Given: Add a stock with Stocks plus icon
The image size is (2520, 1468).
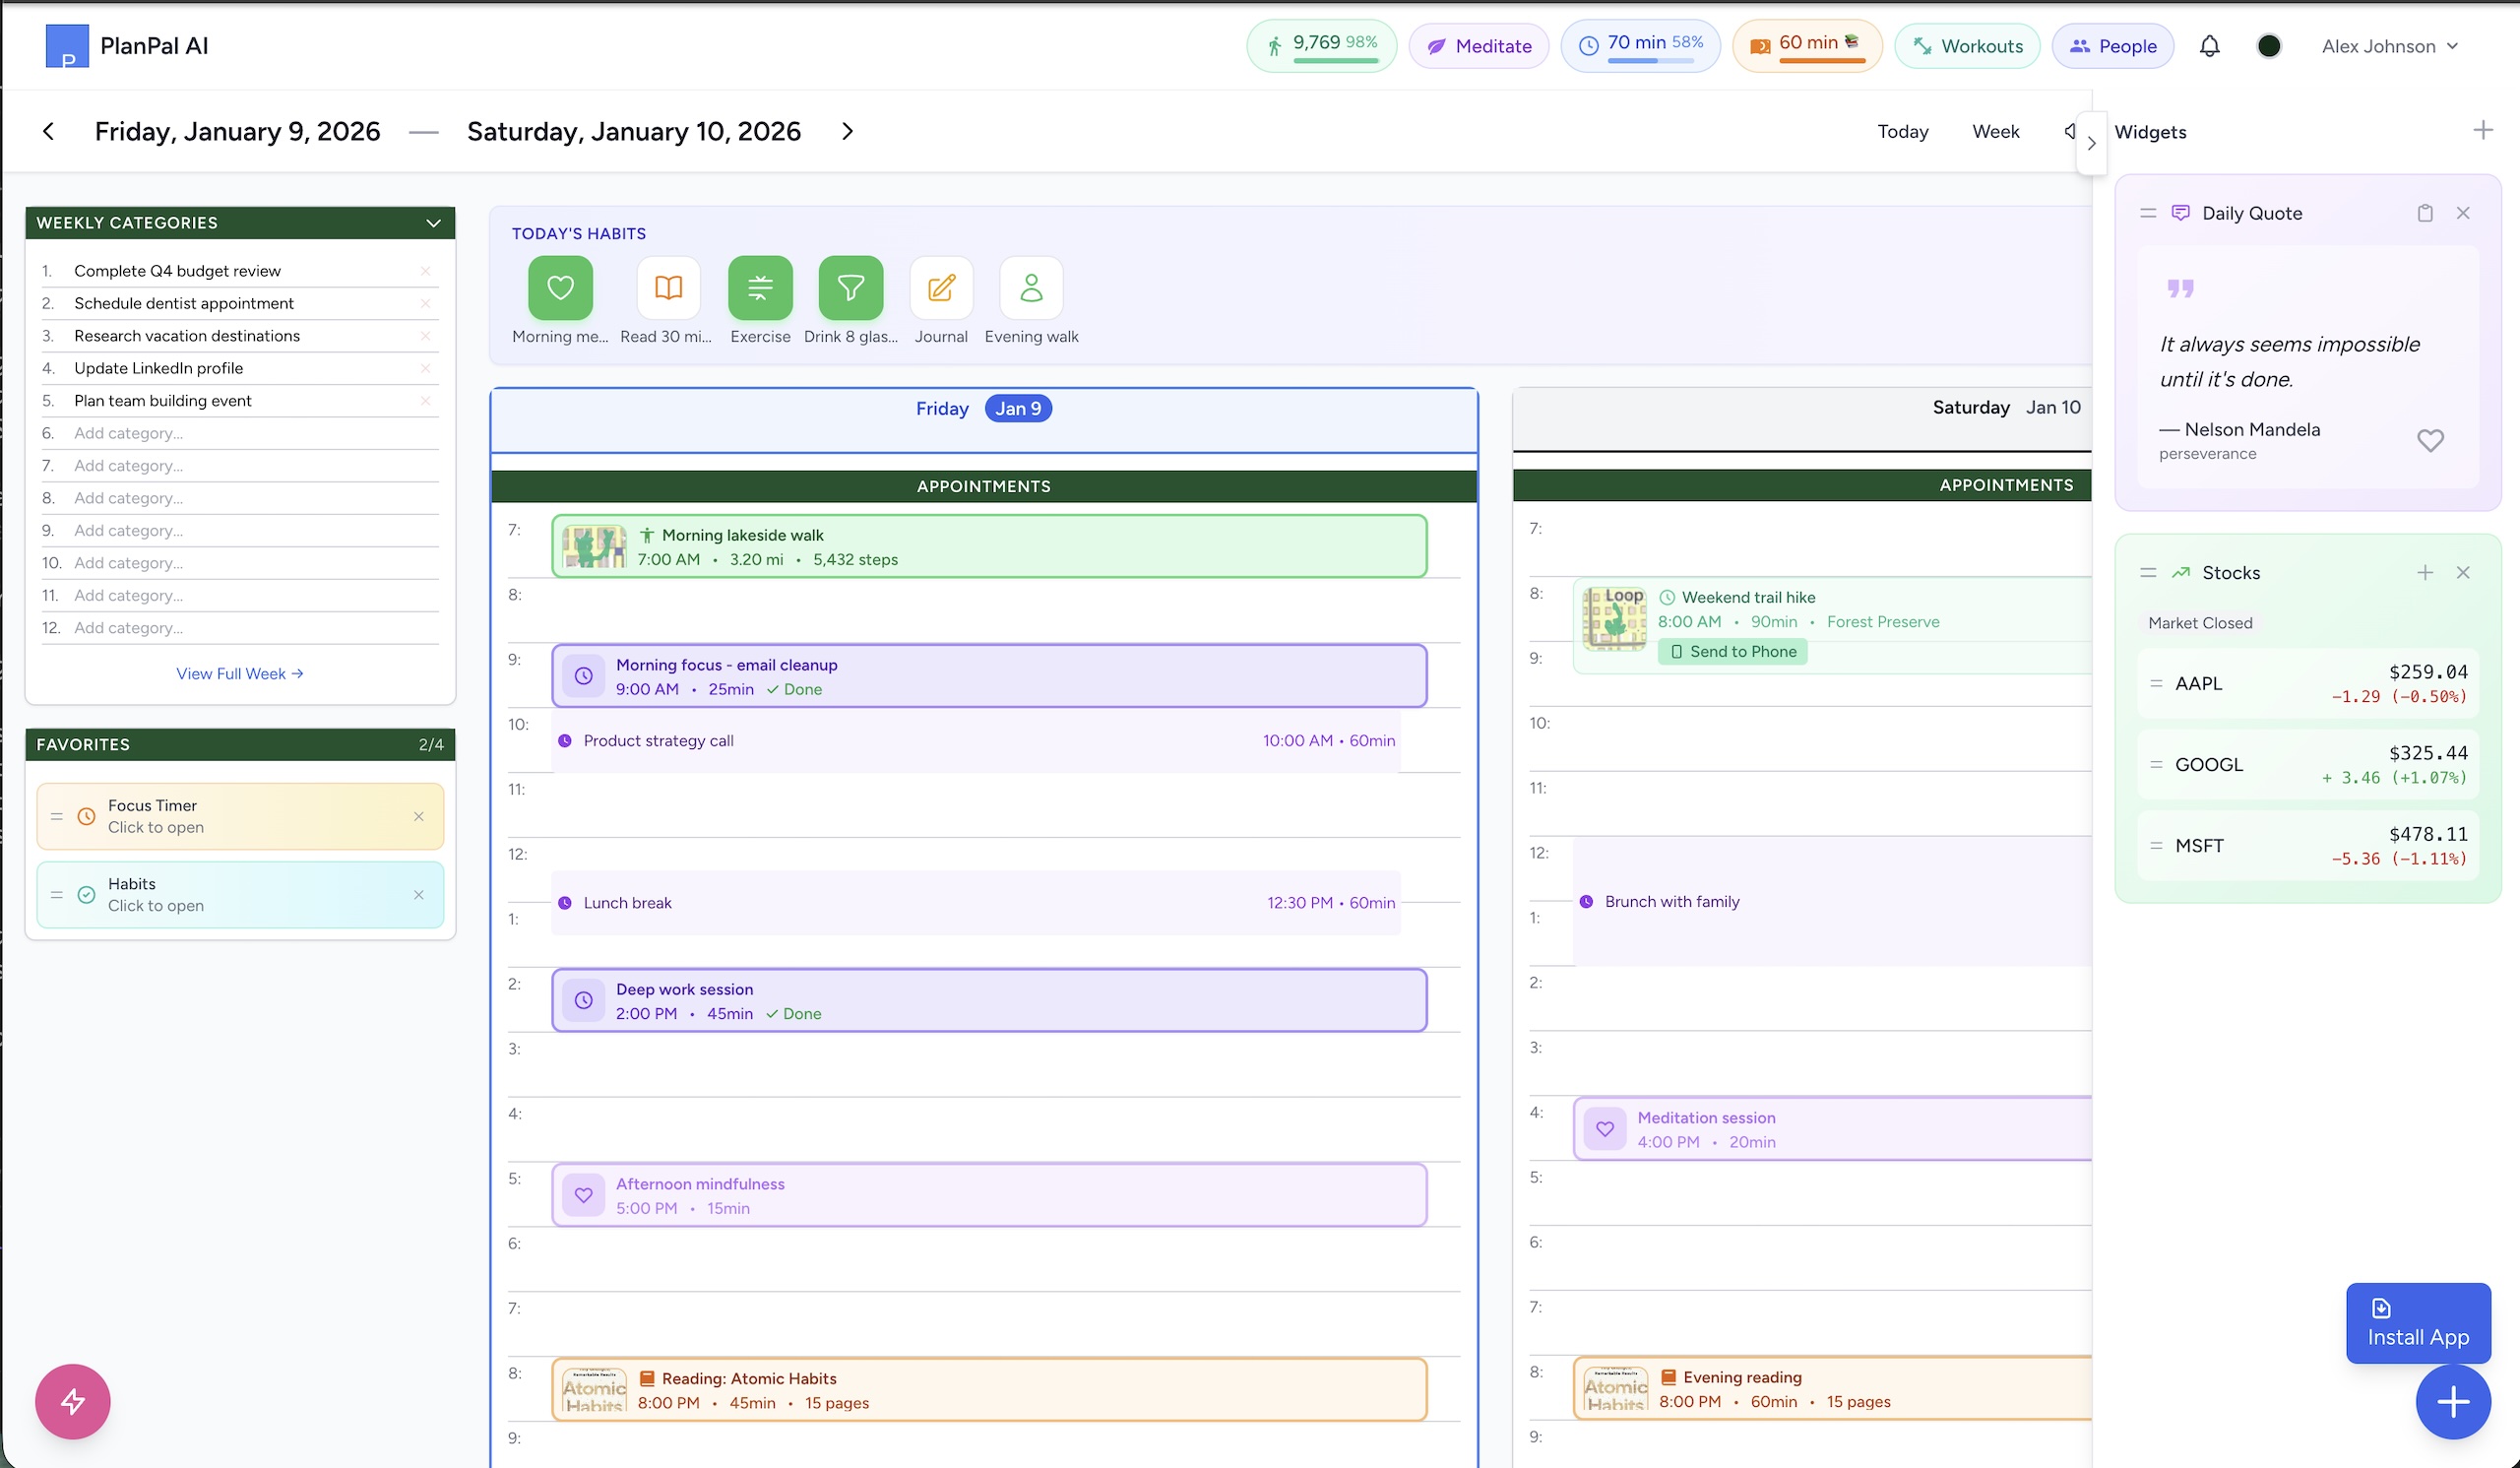Looking at the screenshot, I should (x=2424, y=572).
